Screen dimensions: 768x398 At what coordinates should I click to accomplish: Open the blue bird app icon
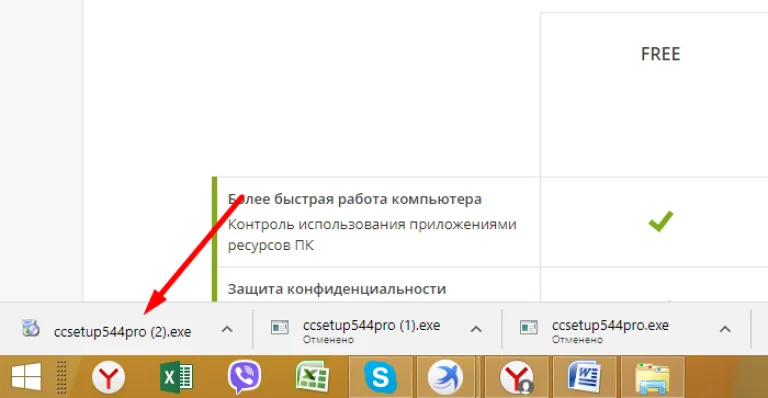click(x=445, y=377)
